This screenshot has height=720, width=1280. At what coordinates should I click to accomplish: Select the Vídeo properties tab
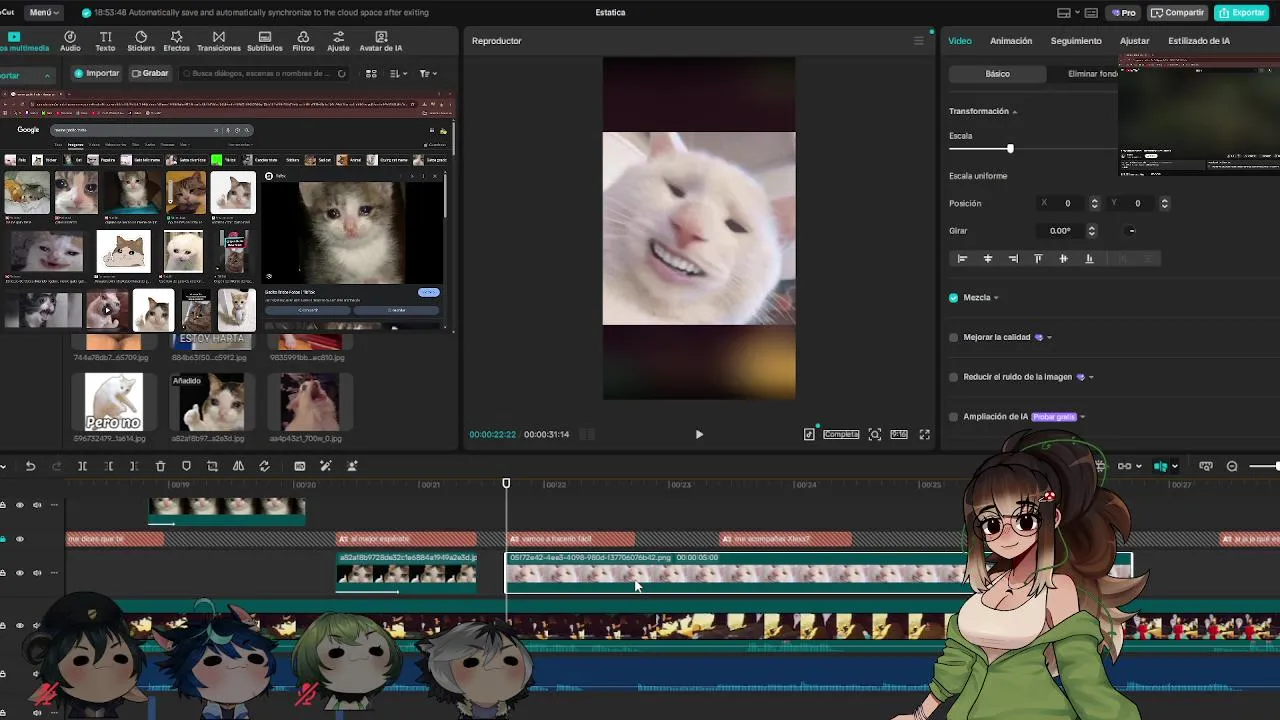point(960,41)
